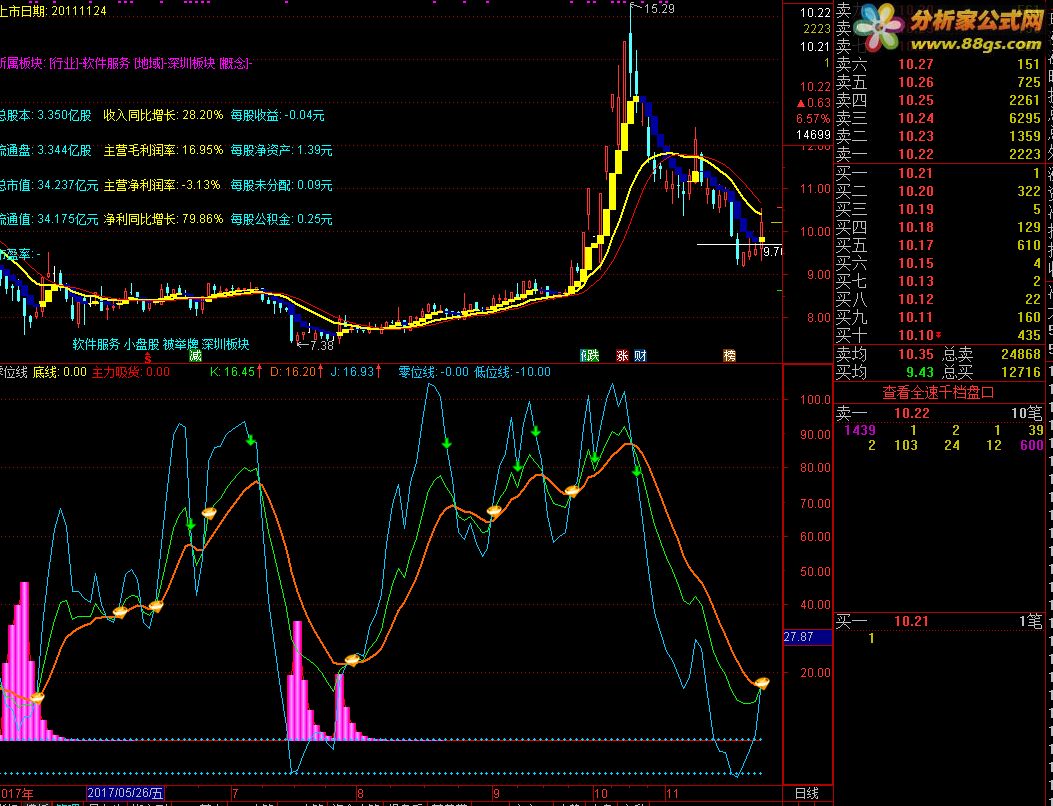
Task: Click the 卖二 10.23 order row
Action: (938, 136)
